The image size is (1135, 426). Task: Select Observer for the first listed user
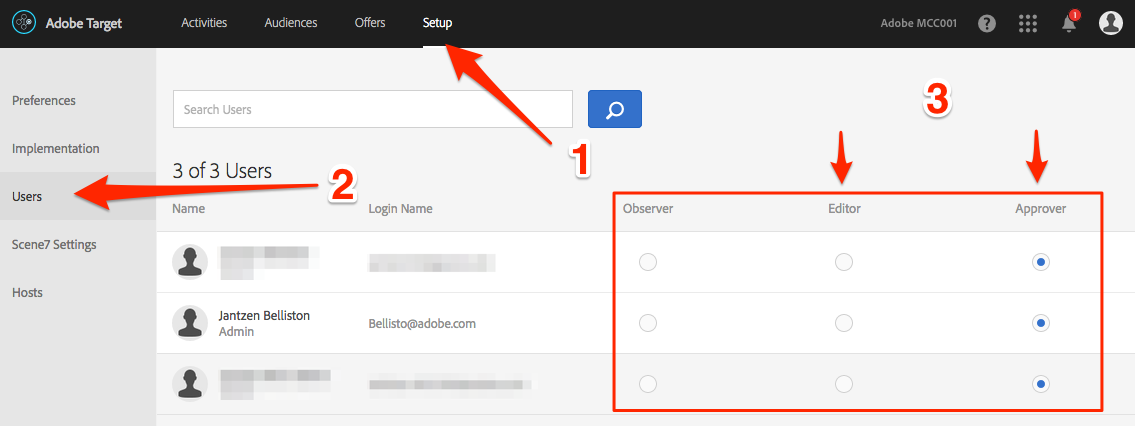648,262
